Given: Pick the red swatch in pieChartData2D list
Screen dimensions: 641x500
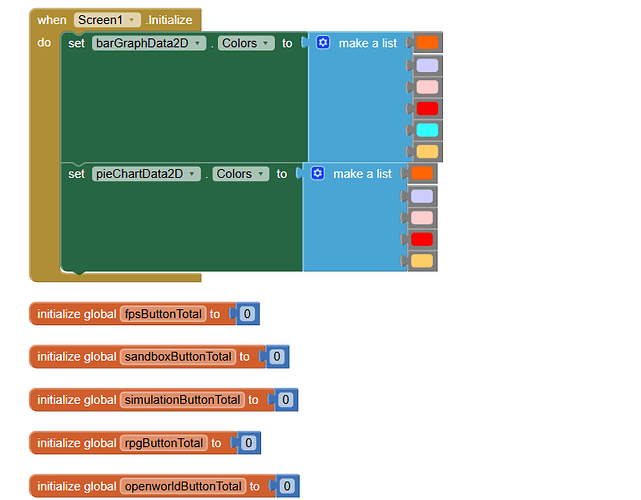Looking at the screenshot, I should pyautogui.click(x=422, y=240).
